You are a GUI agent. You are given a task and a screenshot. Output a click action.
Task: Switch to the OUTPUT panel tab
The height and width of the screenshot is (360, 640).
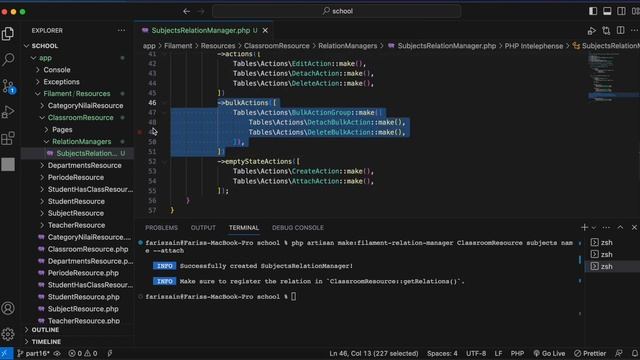(x=203, y=227)
